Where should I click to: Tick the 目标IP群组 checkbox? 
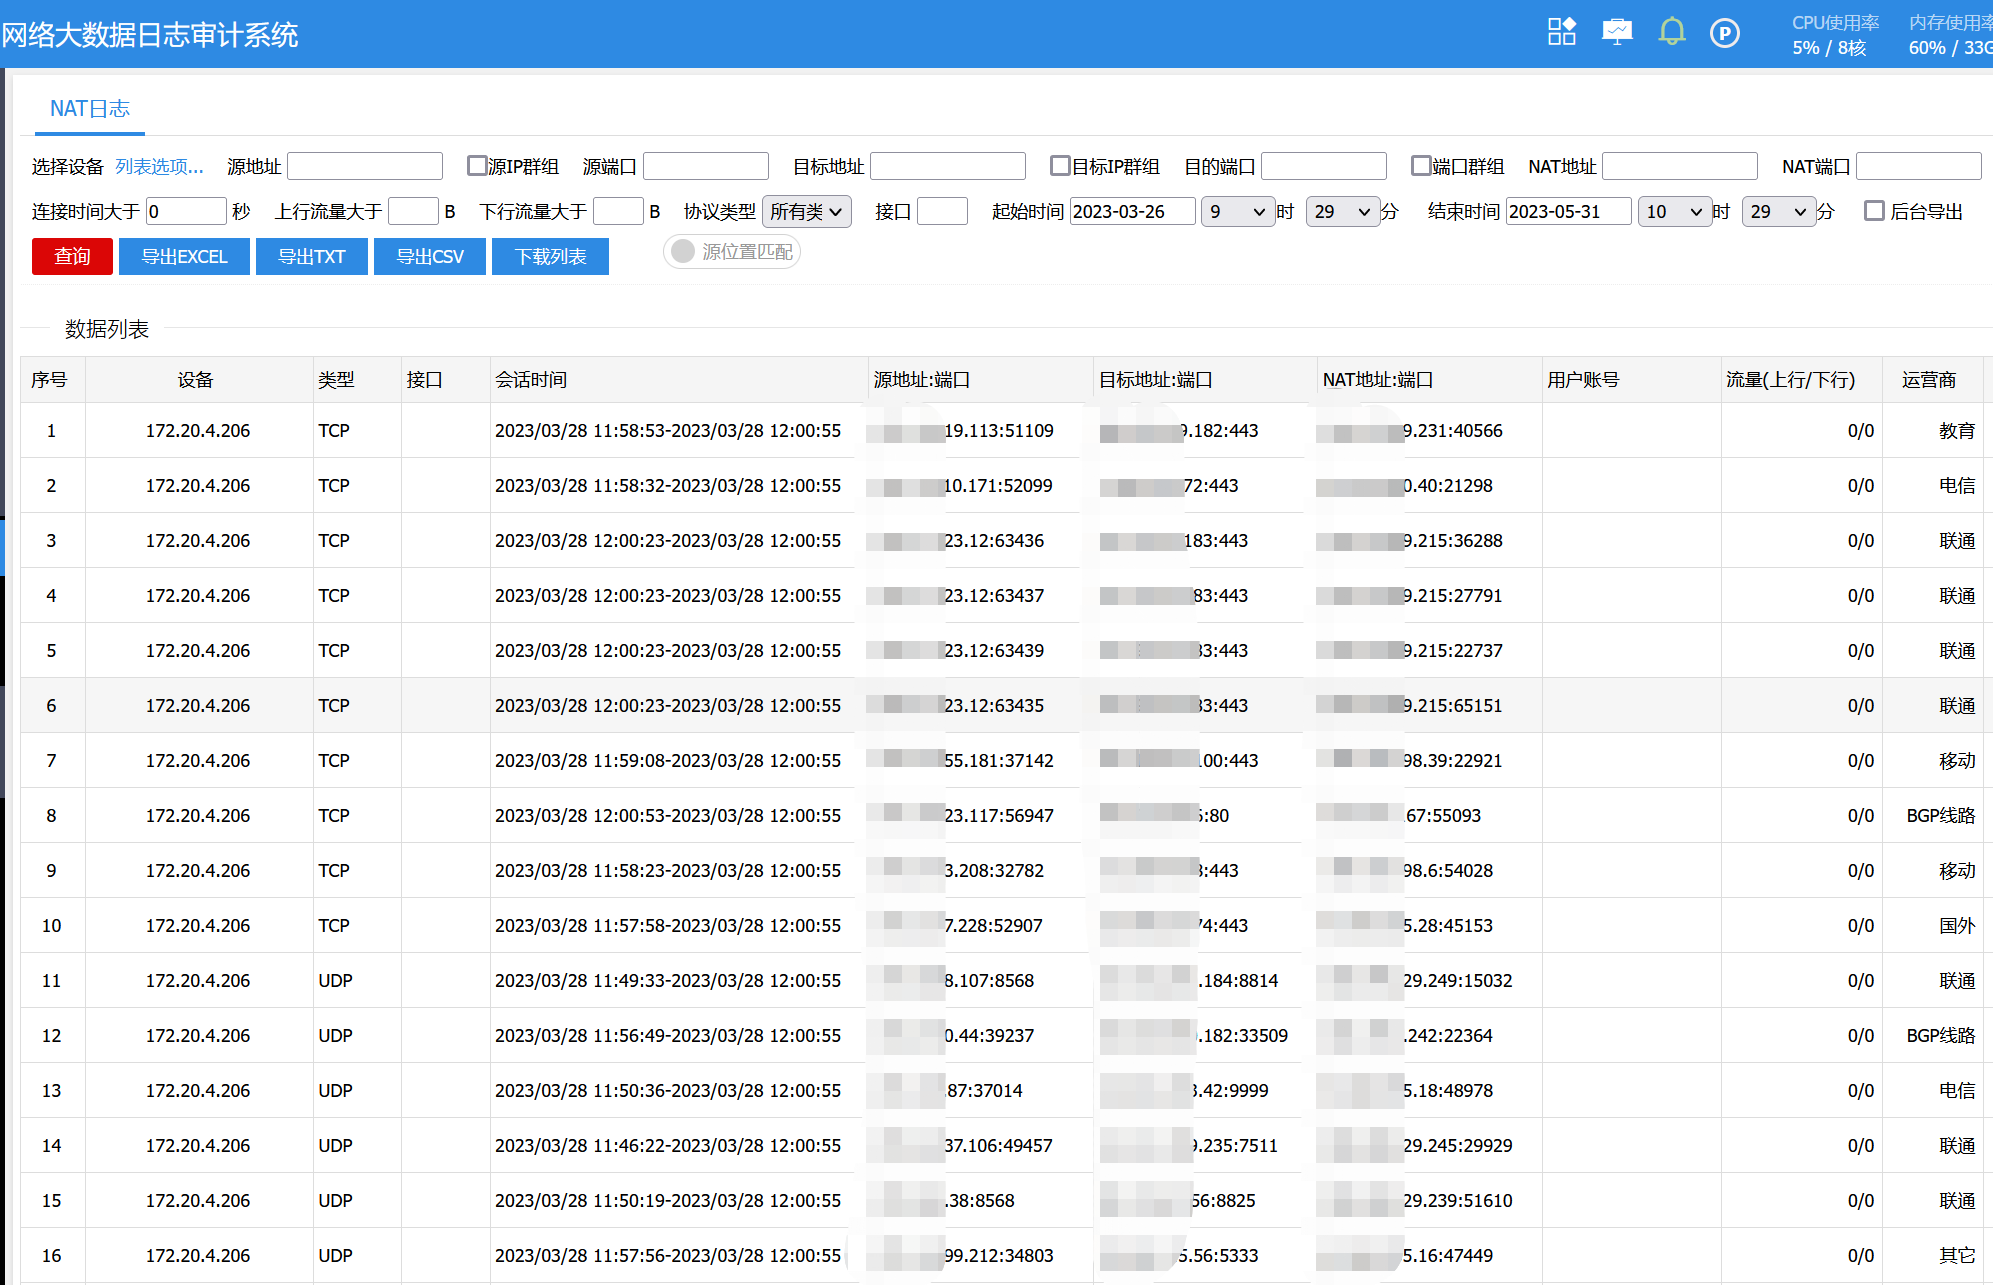[x=1060, y=165]
